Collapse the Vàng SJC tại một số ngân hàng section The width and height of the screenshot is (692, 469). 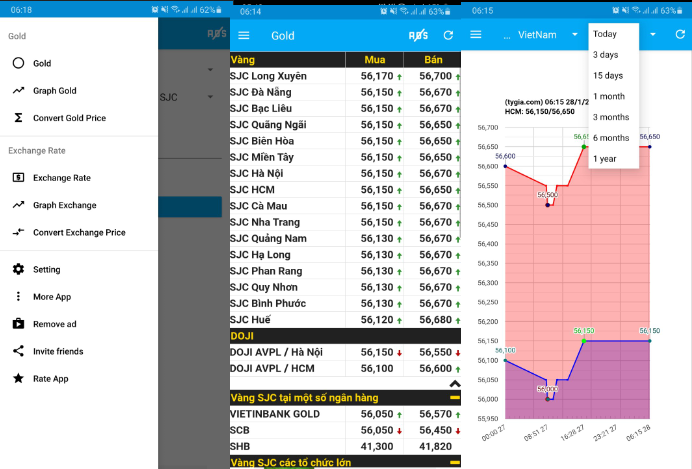point(455,398)
